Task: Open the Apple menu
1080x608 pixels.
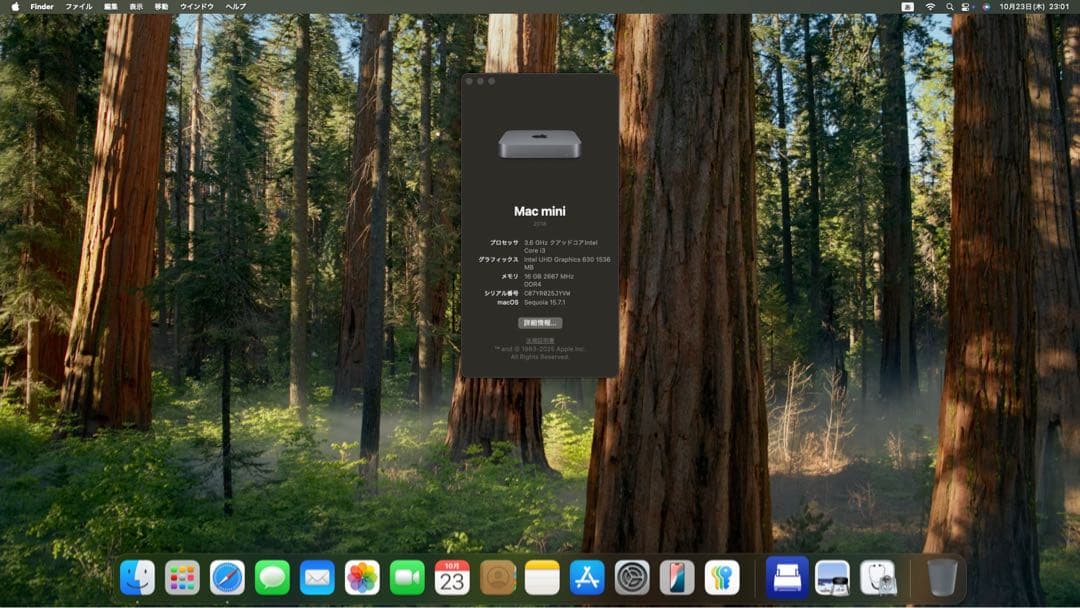Action: click(x=14, y=7)
